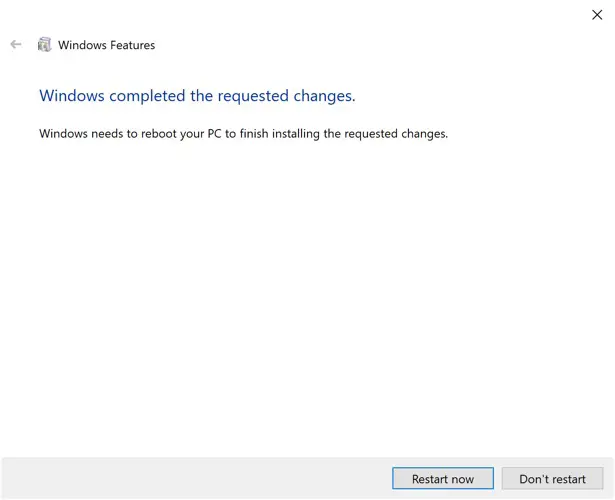Click the reboot notice message text

tap(243, 133)
